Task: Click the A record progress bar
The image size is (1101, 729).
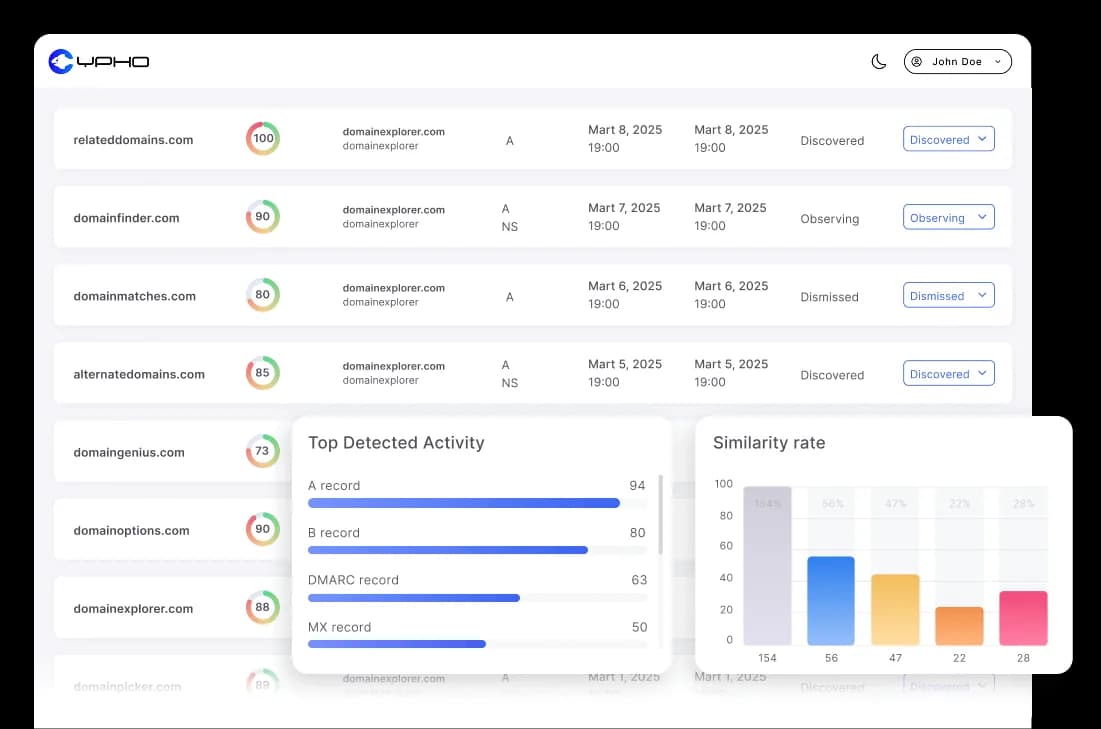Action: click(464, 503)
